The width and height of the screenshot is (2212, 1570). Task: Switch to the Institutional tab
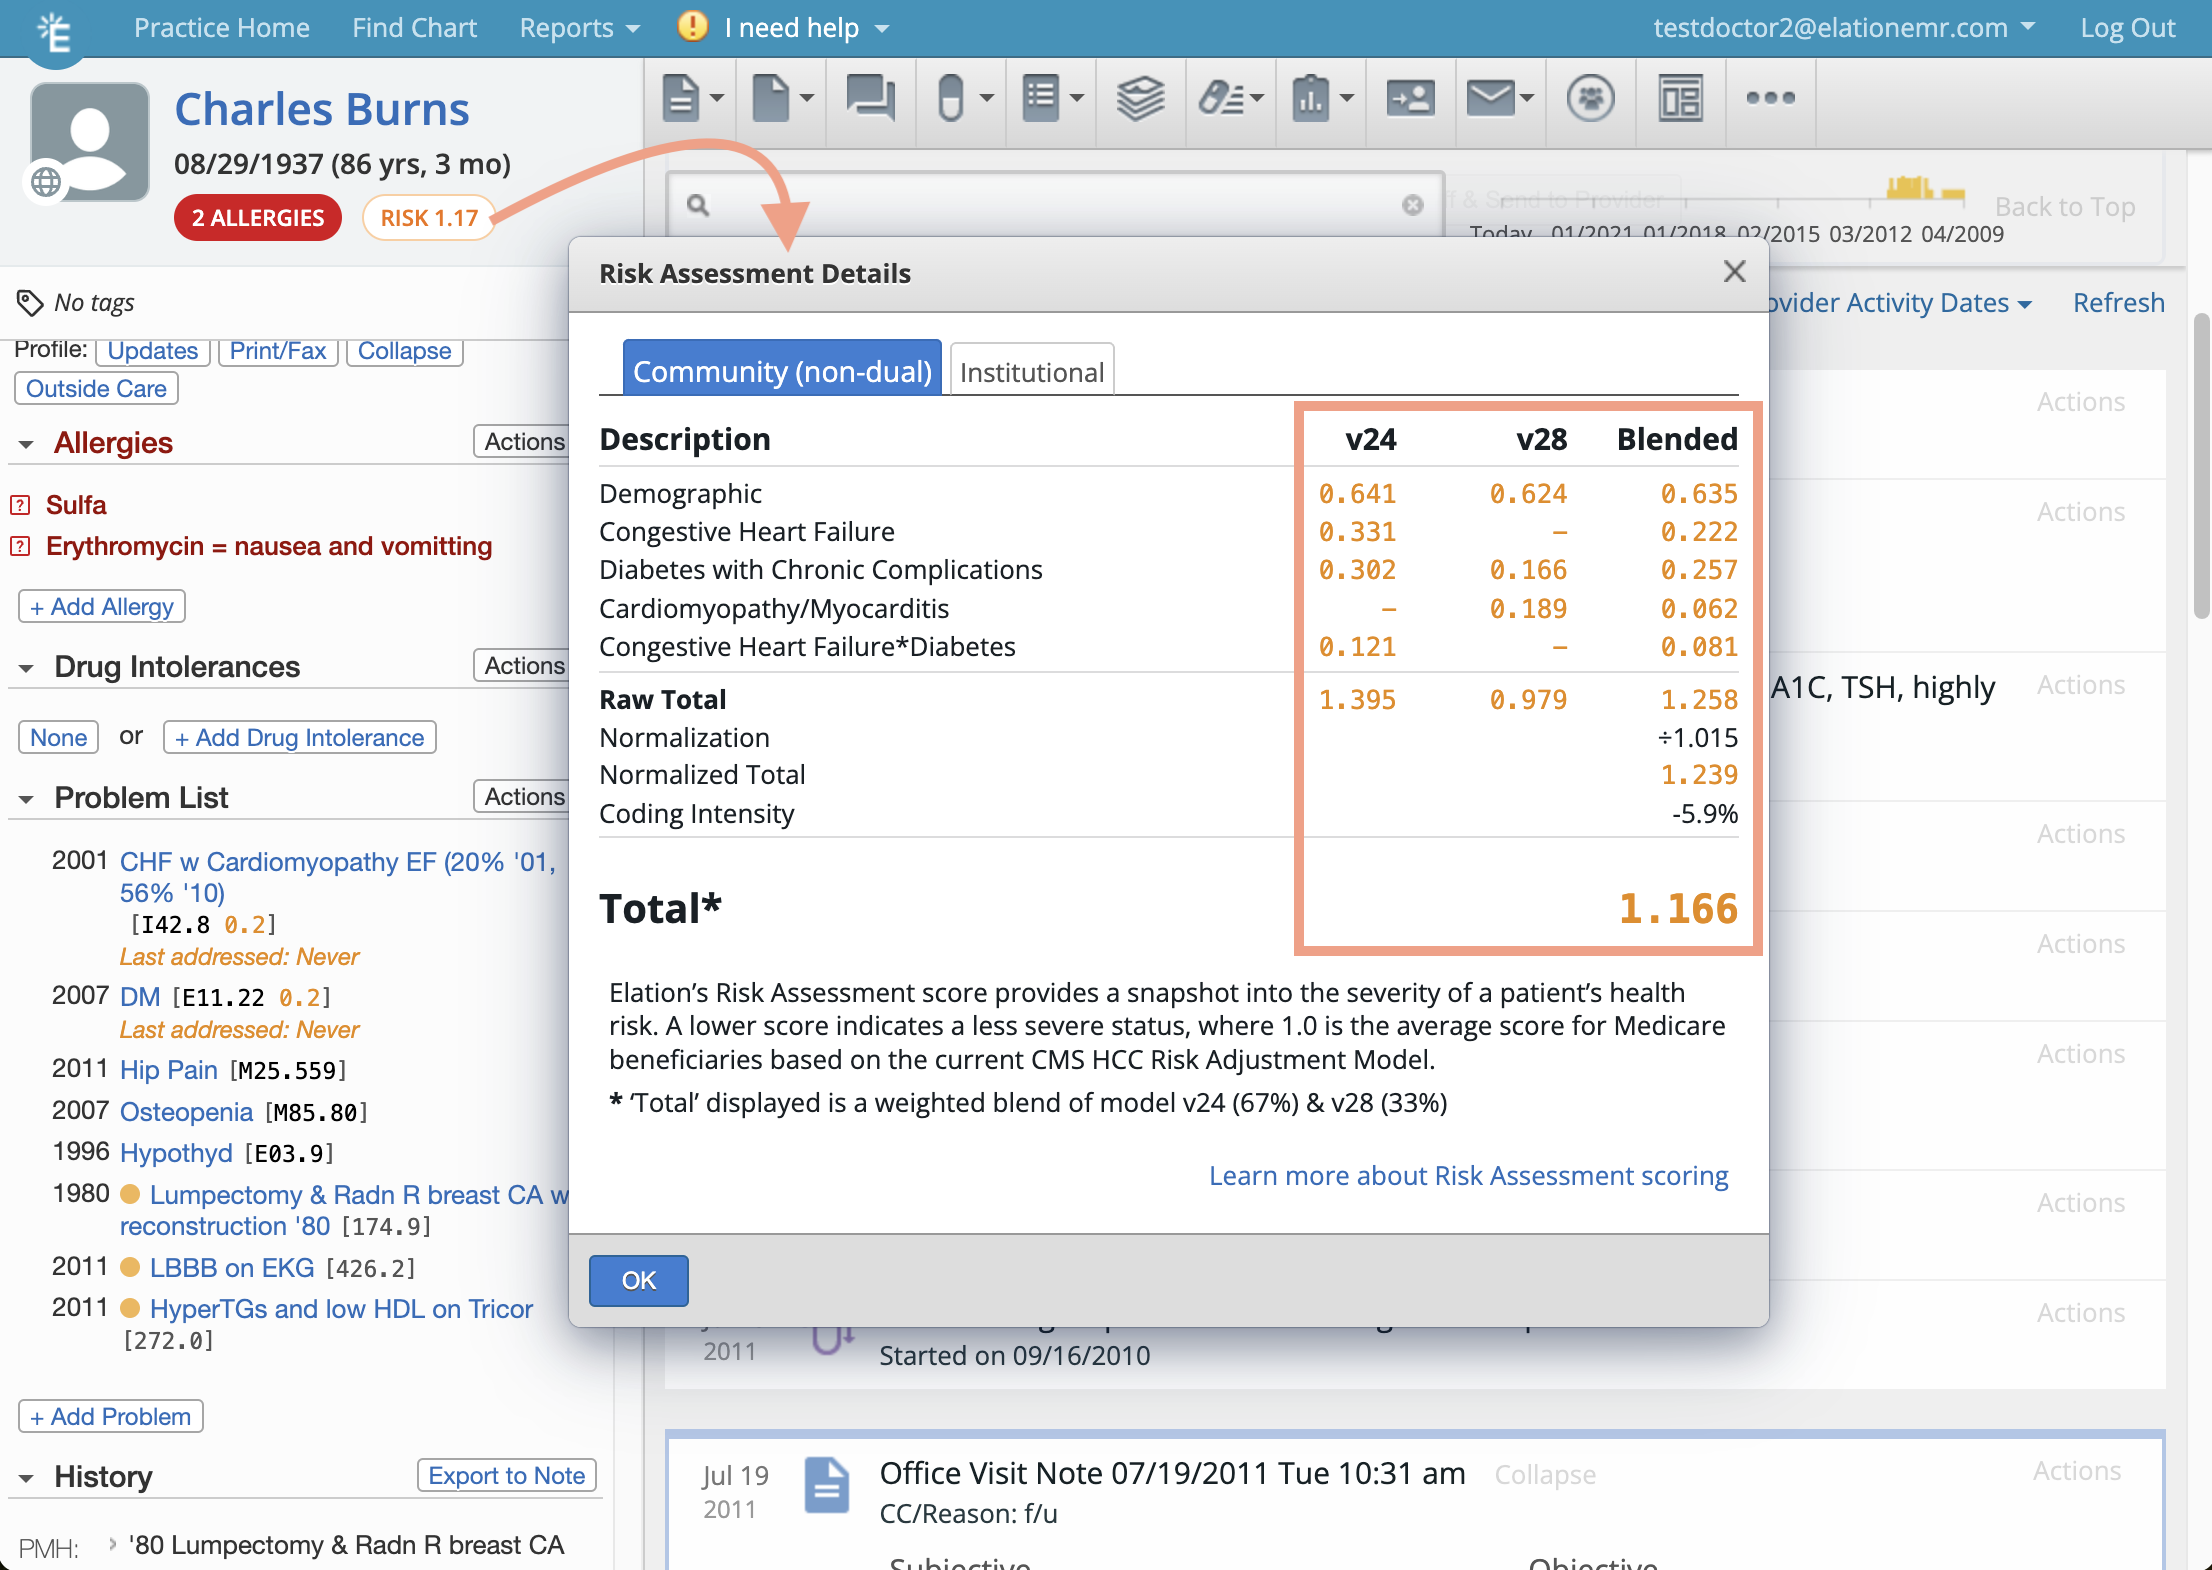pyautogui.click(x=1031, y=371)
